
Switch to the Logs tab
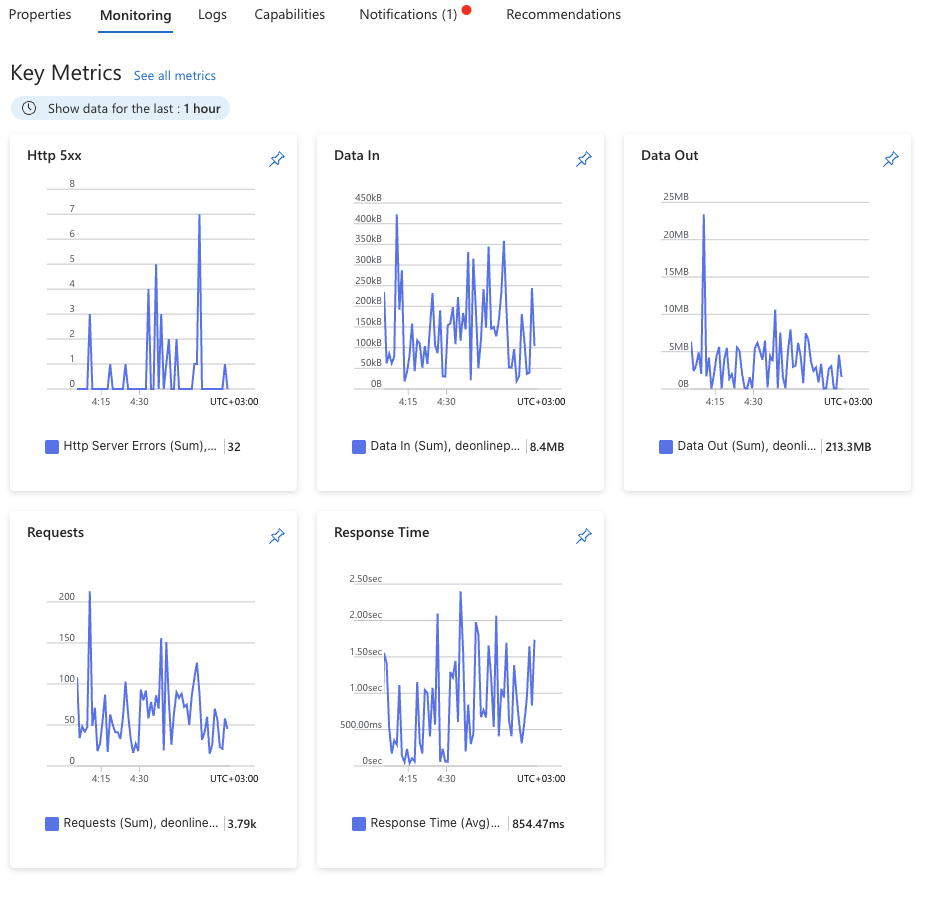[x=212, y=14]
